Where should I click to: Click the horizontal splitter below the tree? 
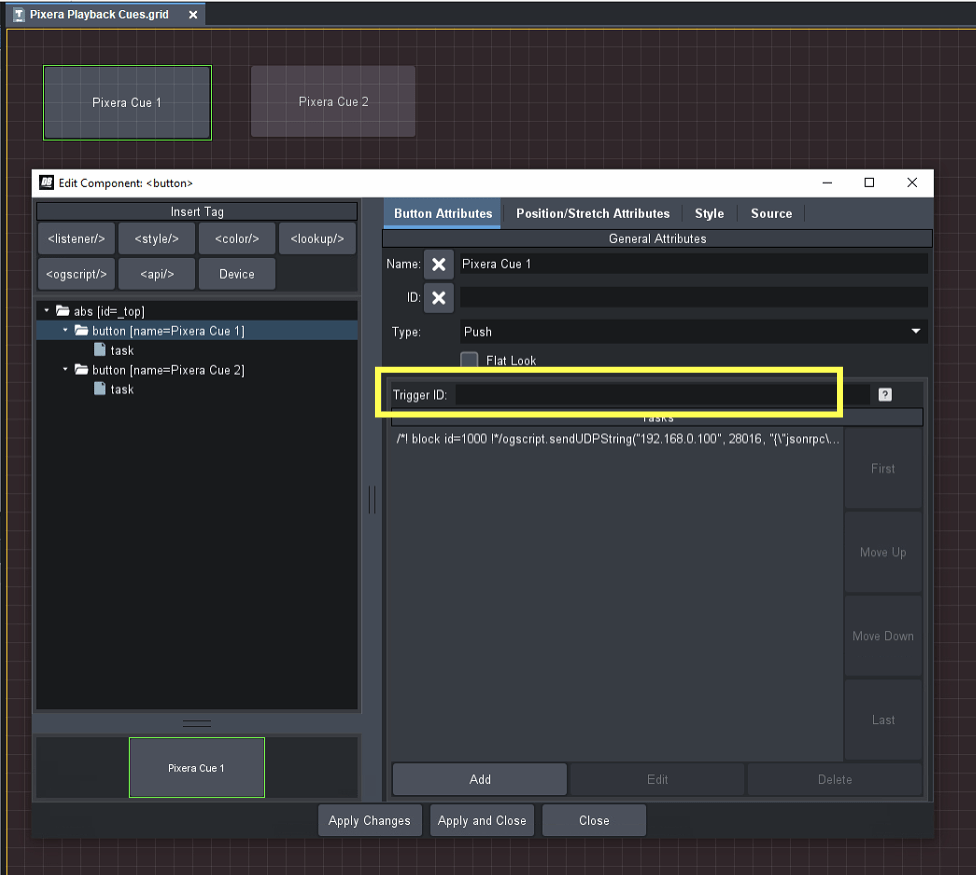[x=197, y=723]
